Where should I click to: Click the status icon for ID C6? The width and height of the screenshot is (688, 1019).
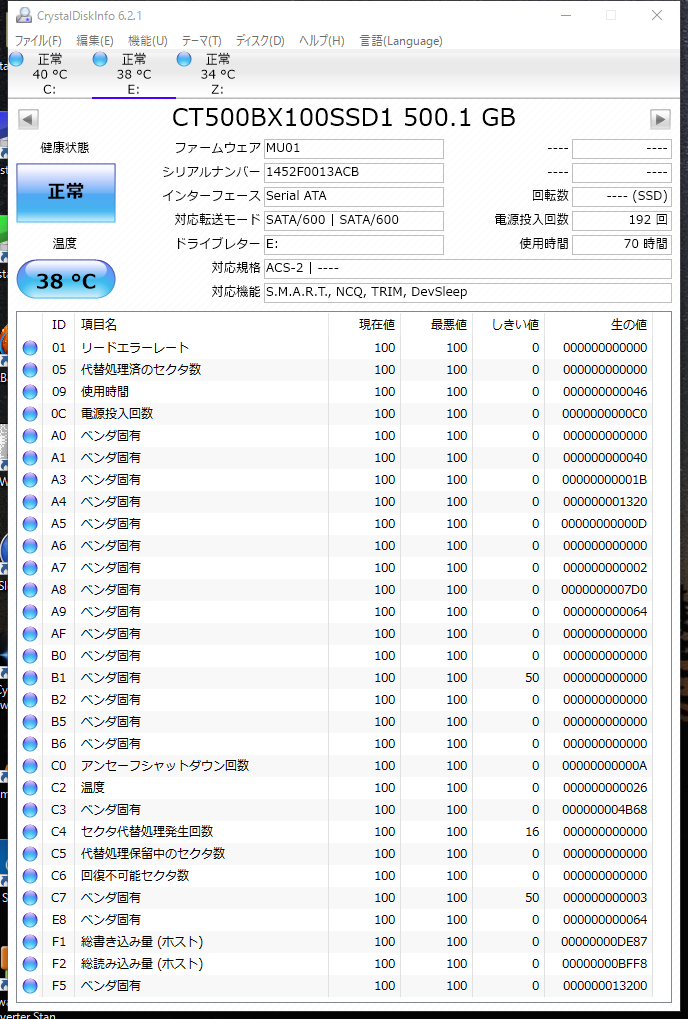point(30,876)
